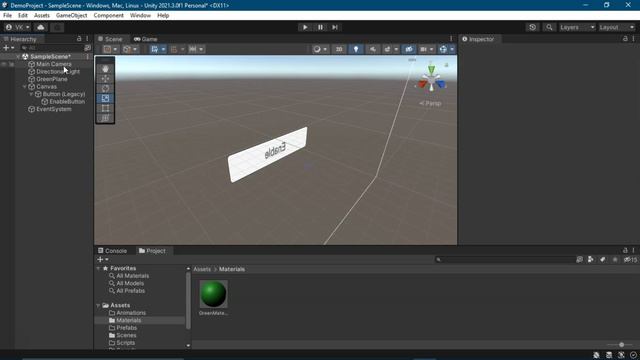
Task: Select the Hand view tool
Action: [105, 69]
